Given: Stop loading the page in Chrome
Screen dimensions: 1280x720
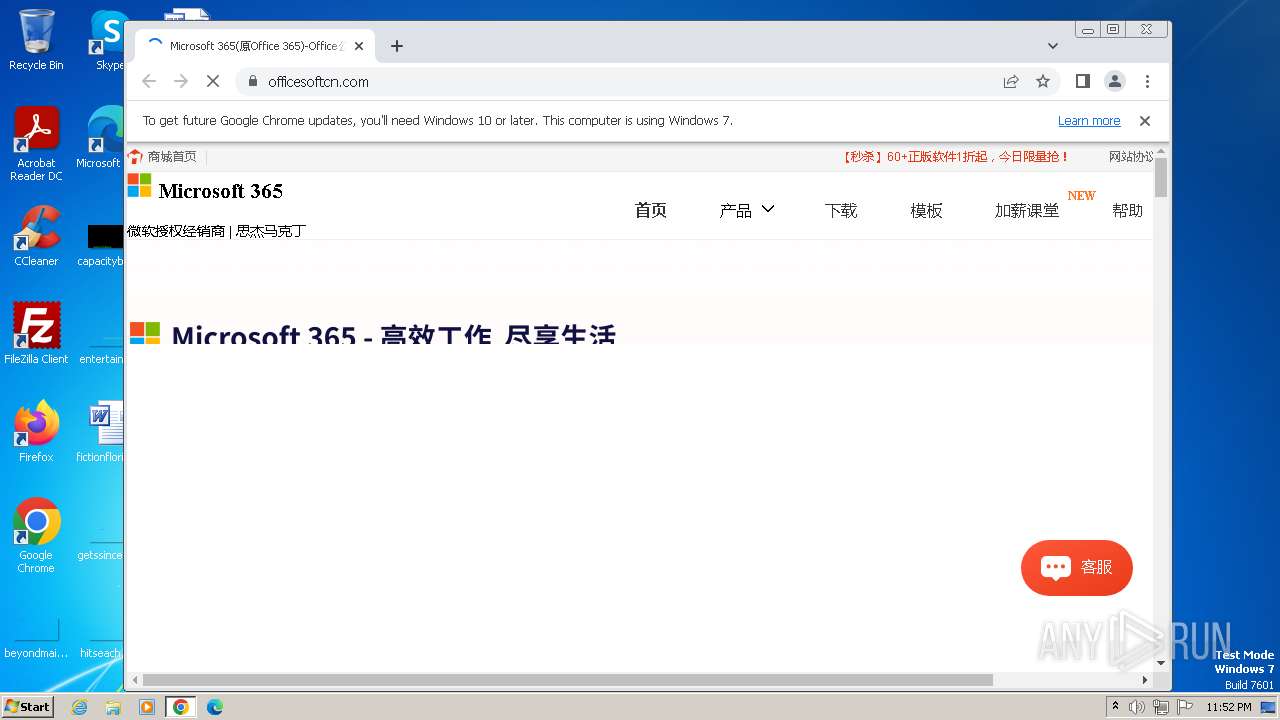Looking at the screenshot, I should tap(213, 82).
